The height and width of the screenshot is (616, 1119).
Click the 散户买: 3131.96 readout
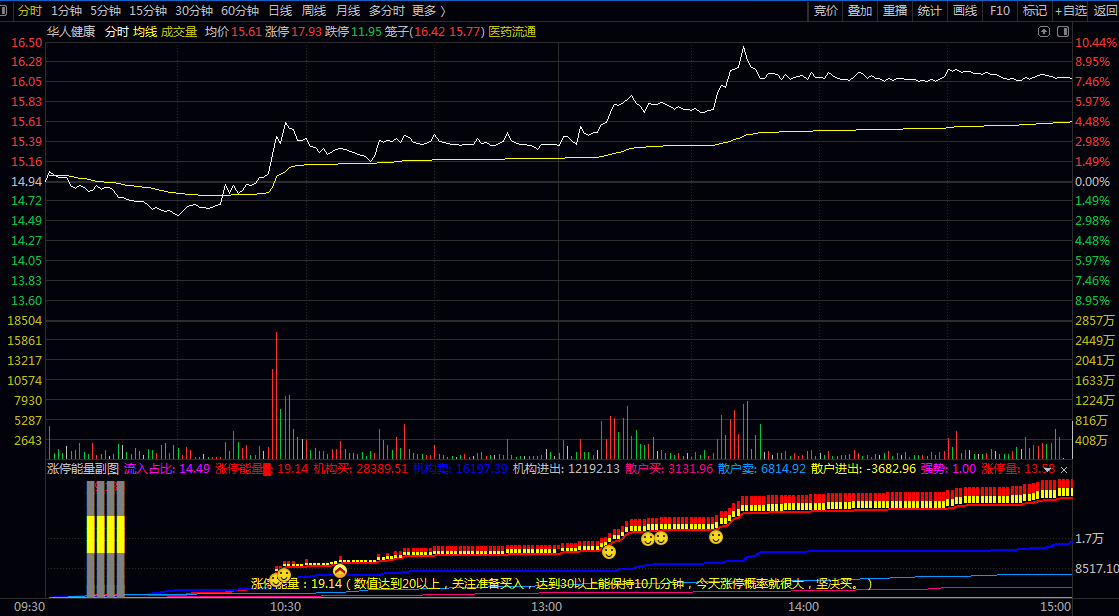(x=669, y=469)
